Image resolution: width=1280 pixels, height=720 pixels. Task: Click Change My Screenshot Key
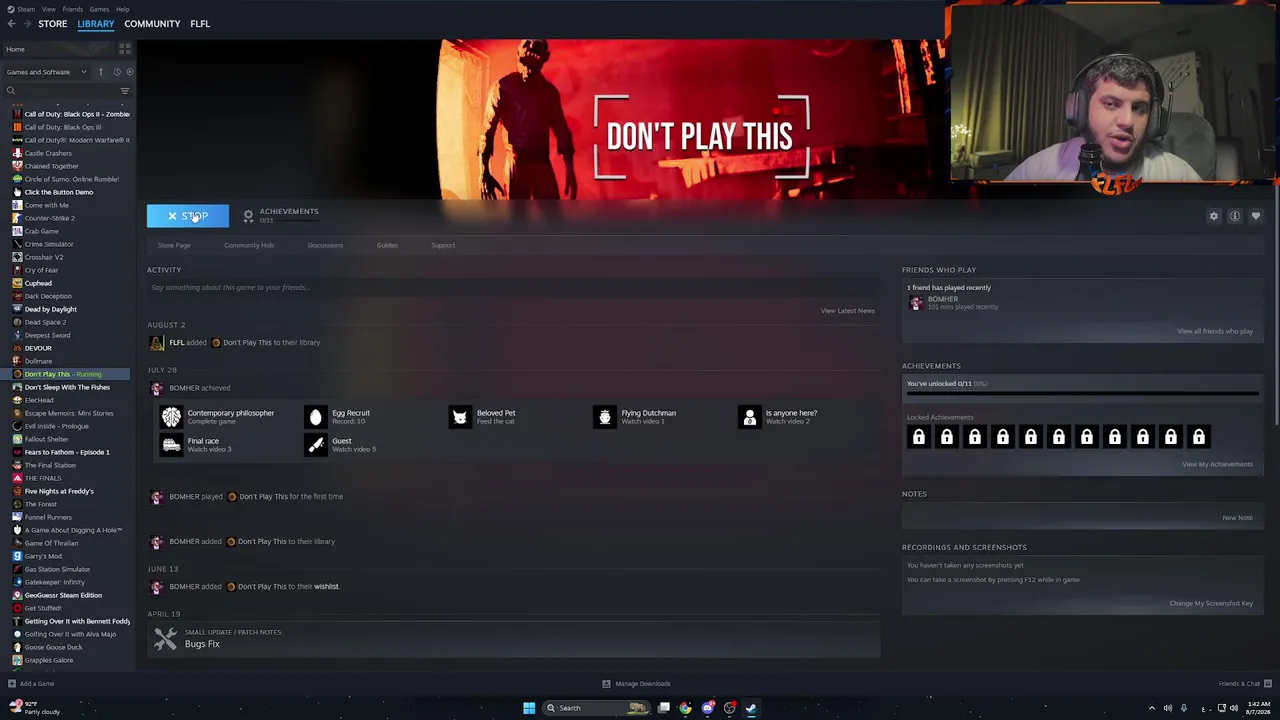coord(1211,603)
